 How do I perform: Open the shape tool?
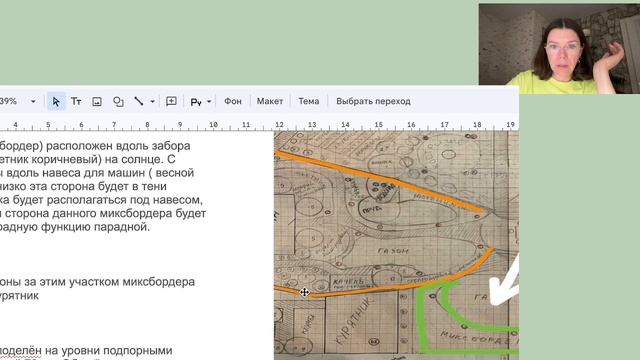tap(118, 102)
